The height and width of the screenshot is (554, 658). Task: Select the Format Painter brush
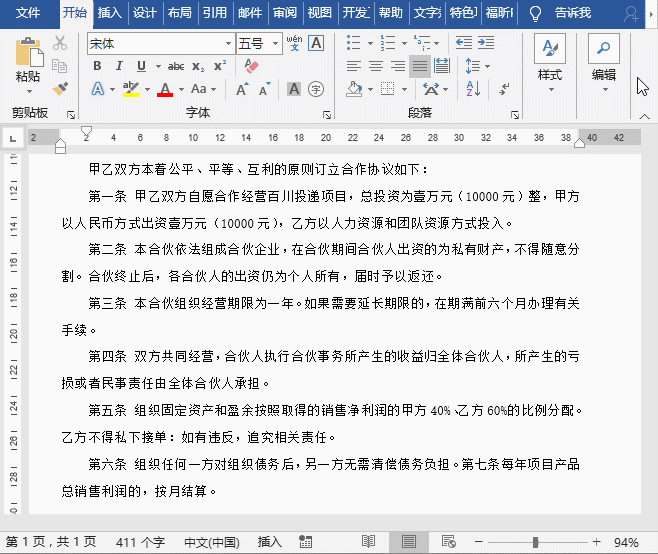pos(60,89)
